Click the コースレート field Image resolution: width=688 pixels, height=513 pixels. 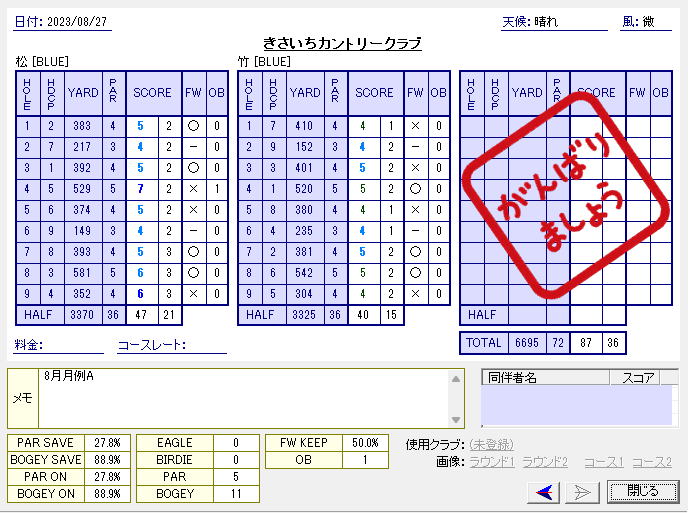tap(172, 345)
